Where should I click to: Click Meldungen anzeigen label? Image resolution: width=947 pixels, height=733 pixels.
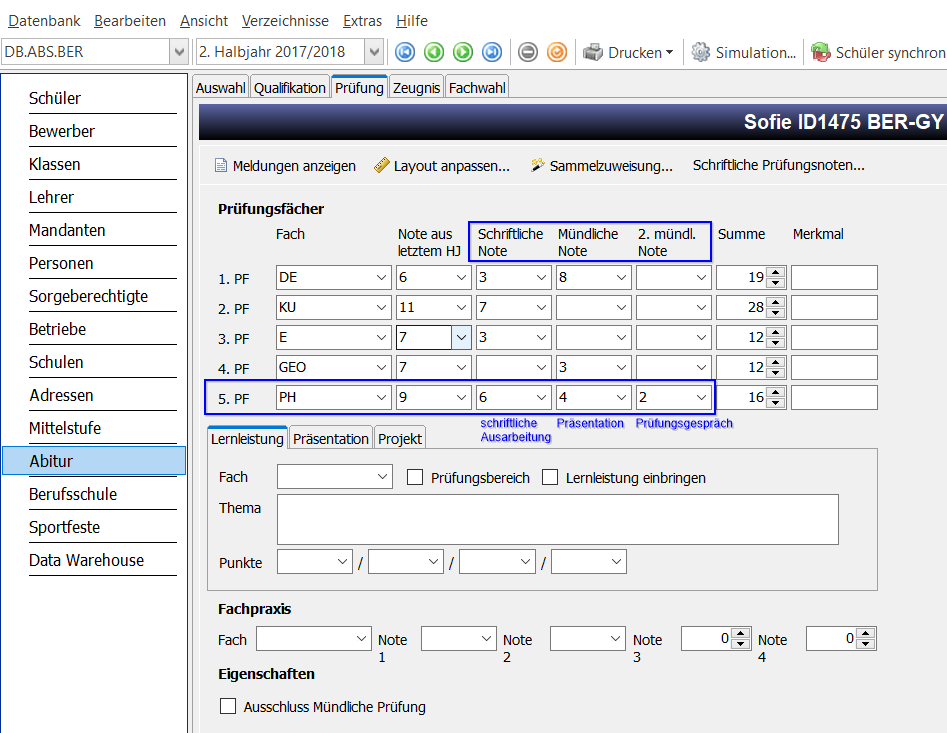[x=294, y=166]
